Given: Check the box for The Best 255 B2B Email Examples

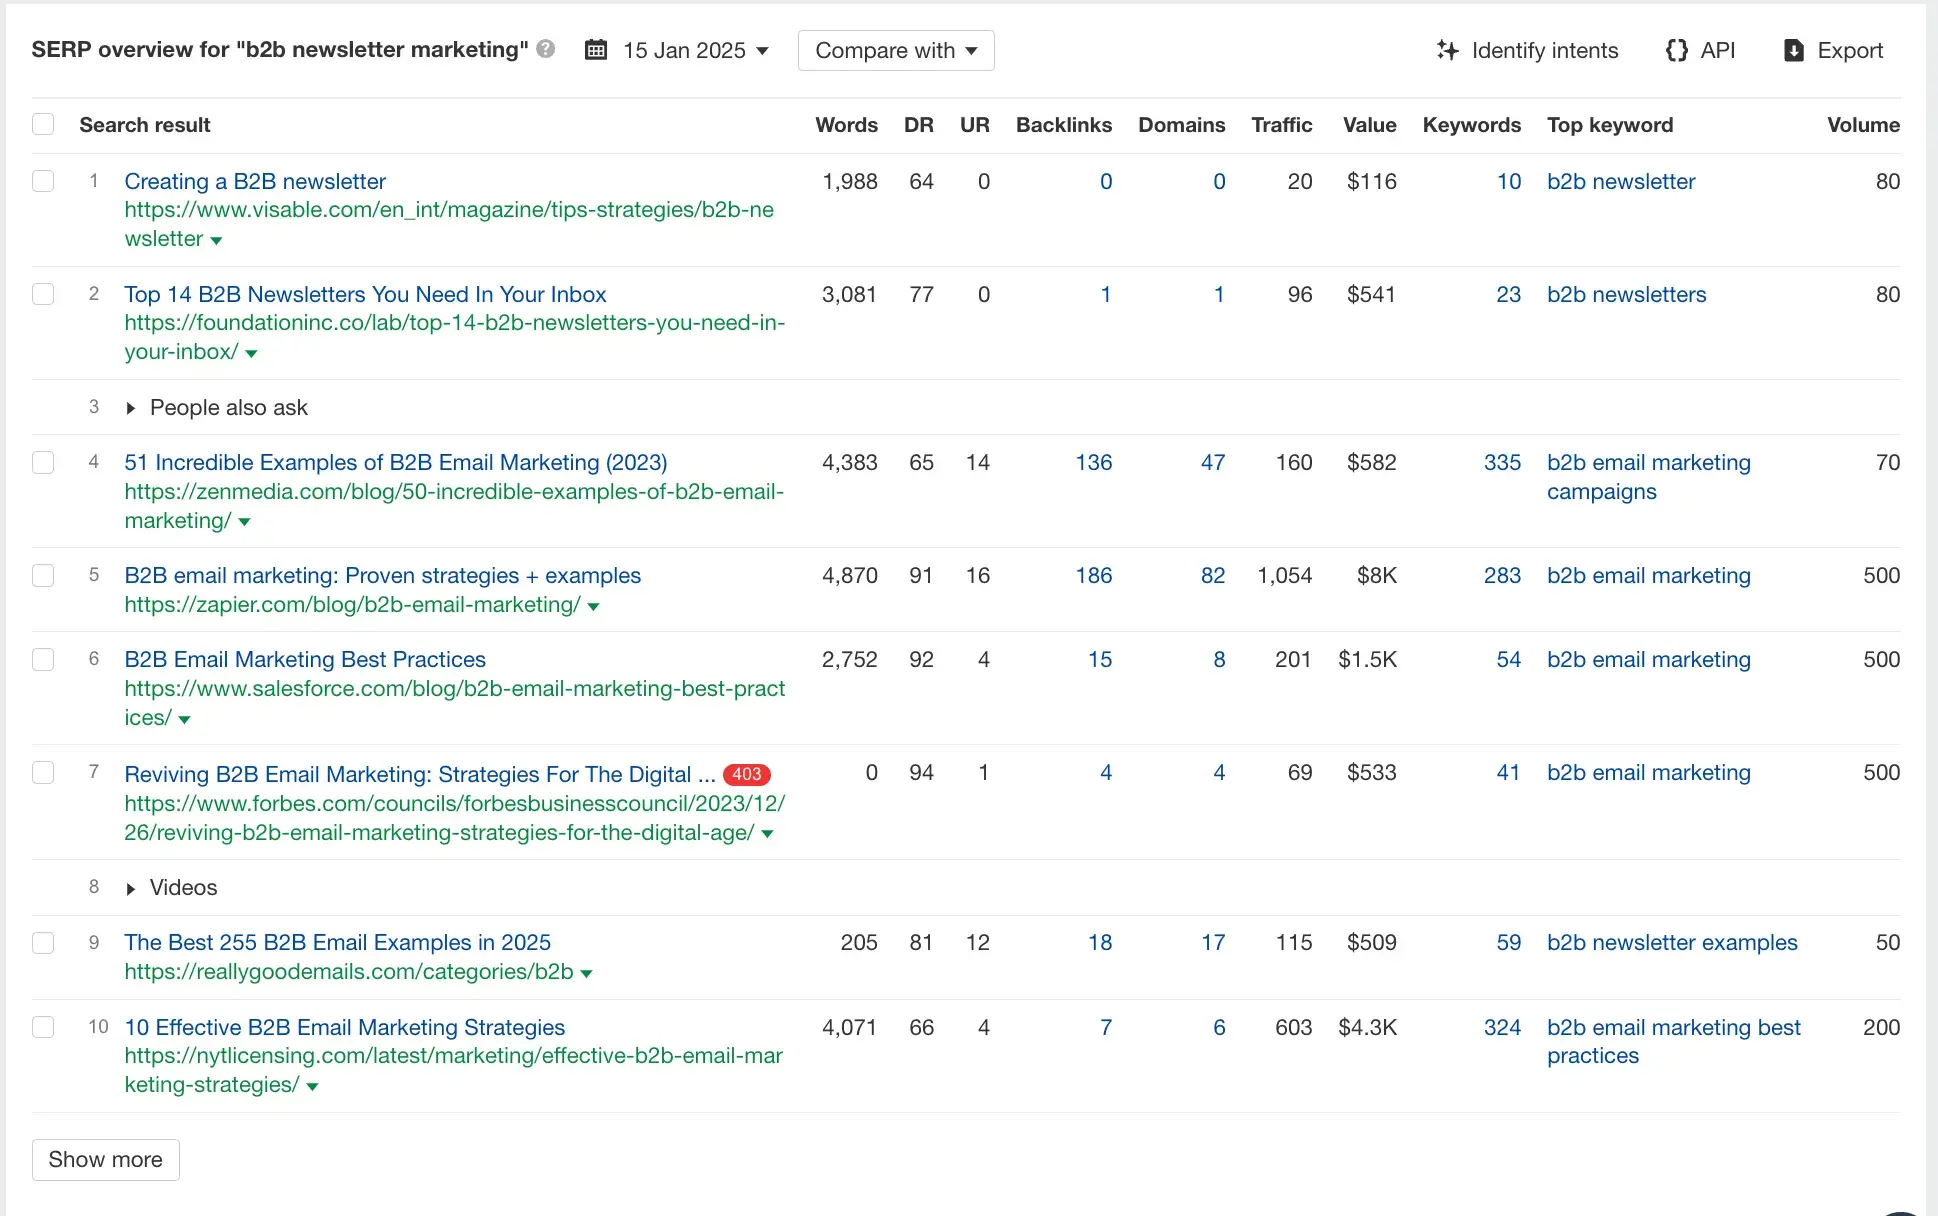Looking at the screenshot, I should (x=43, y=942).
